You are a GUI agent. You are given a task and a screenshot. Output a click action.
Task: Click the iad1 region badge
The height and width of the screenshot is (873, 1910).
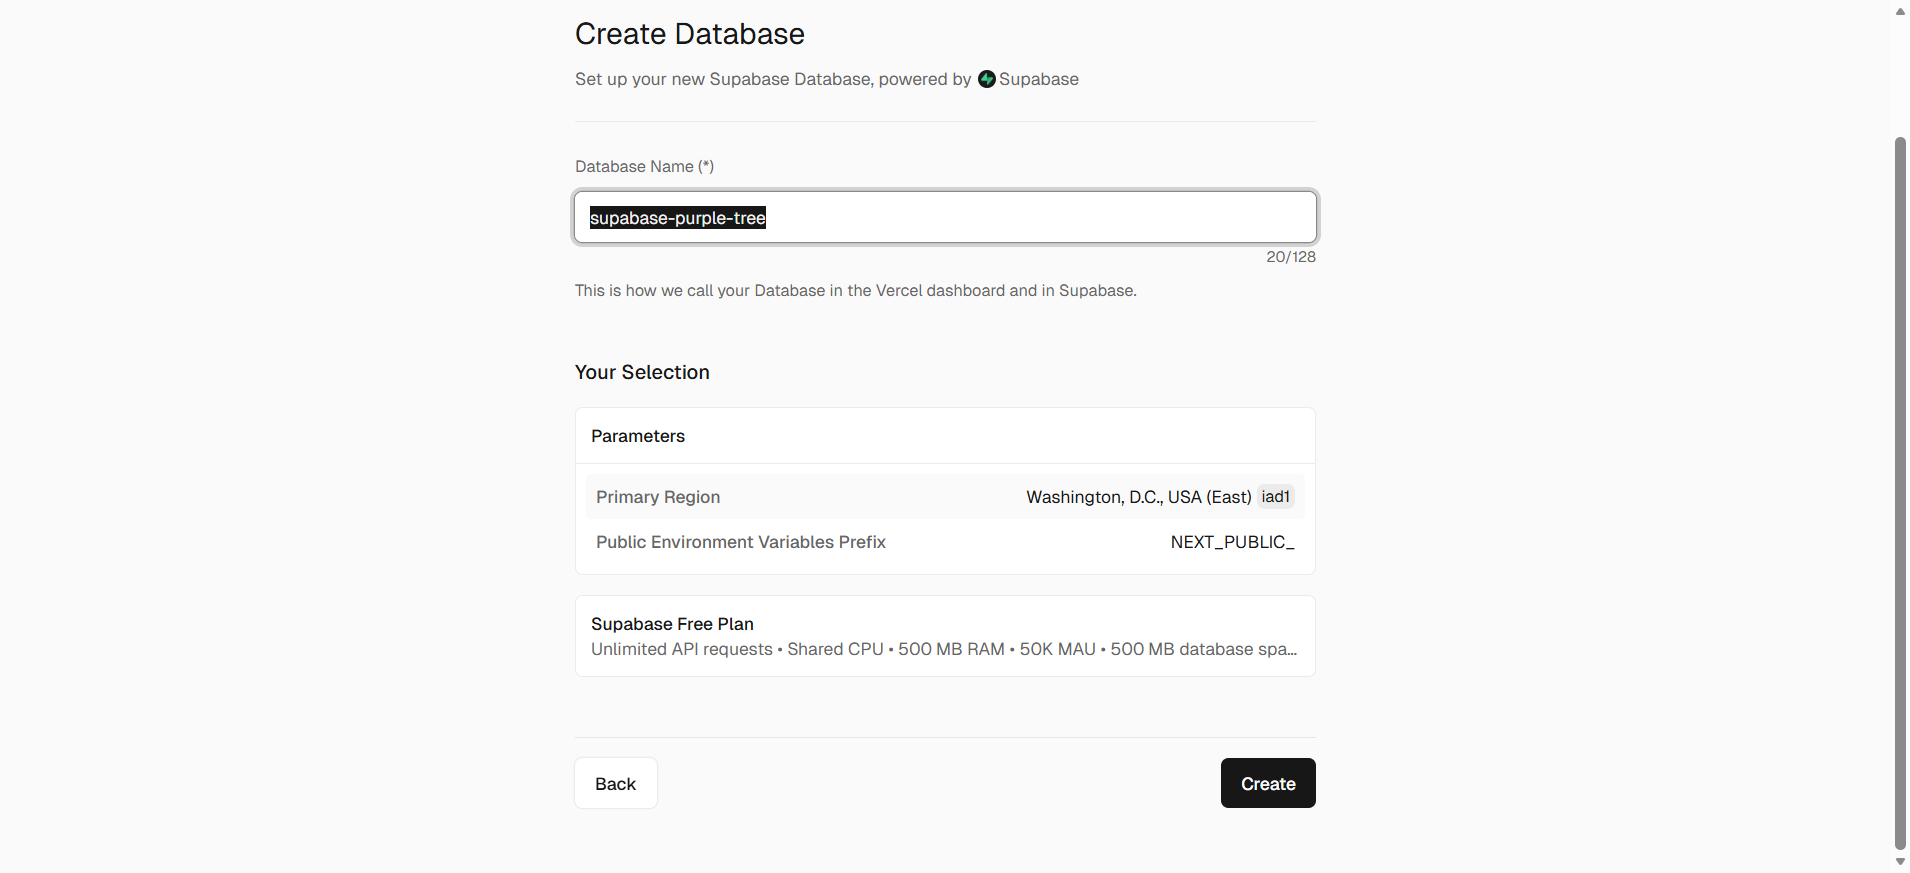[x=1276, y=497]
